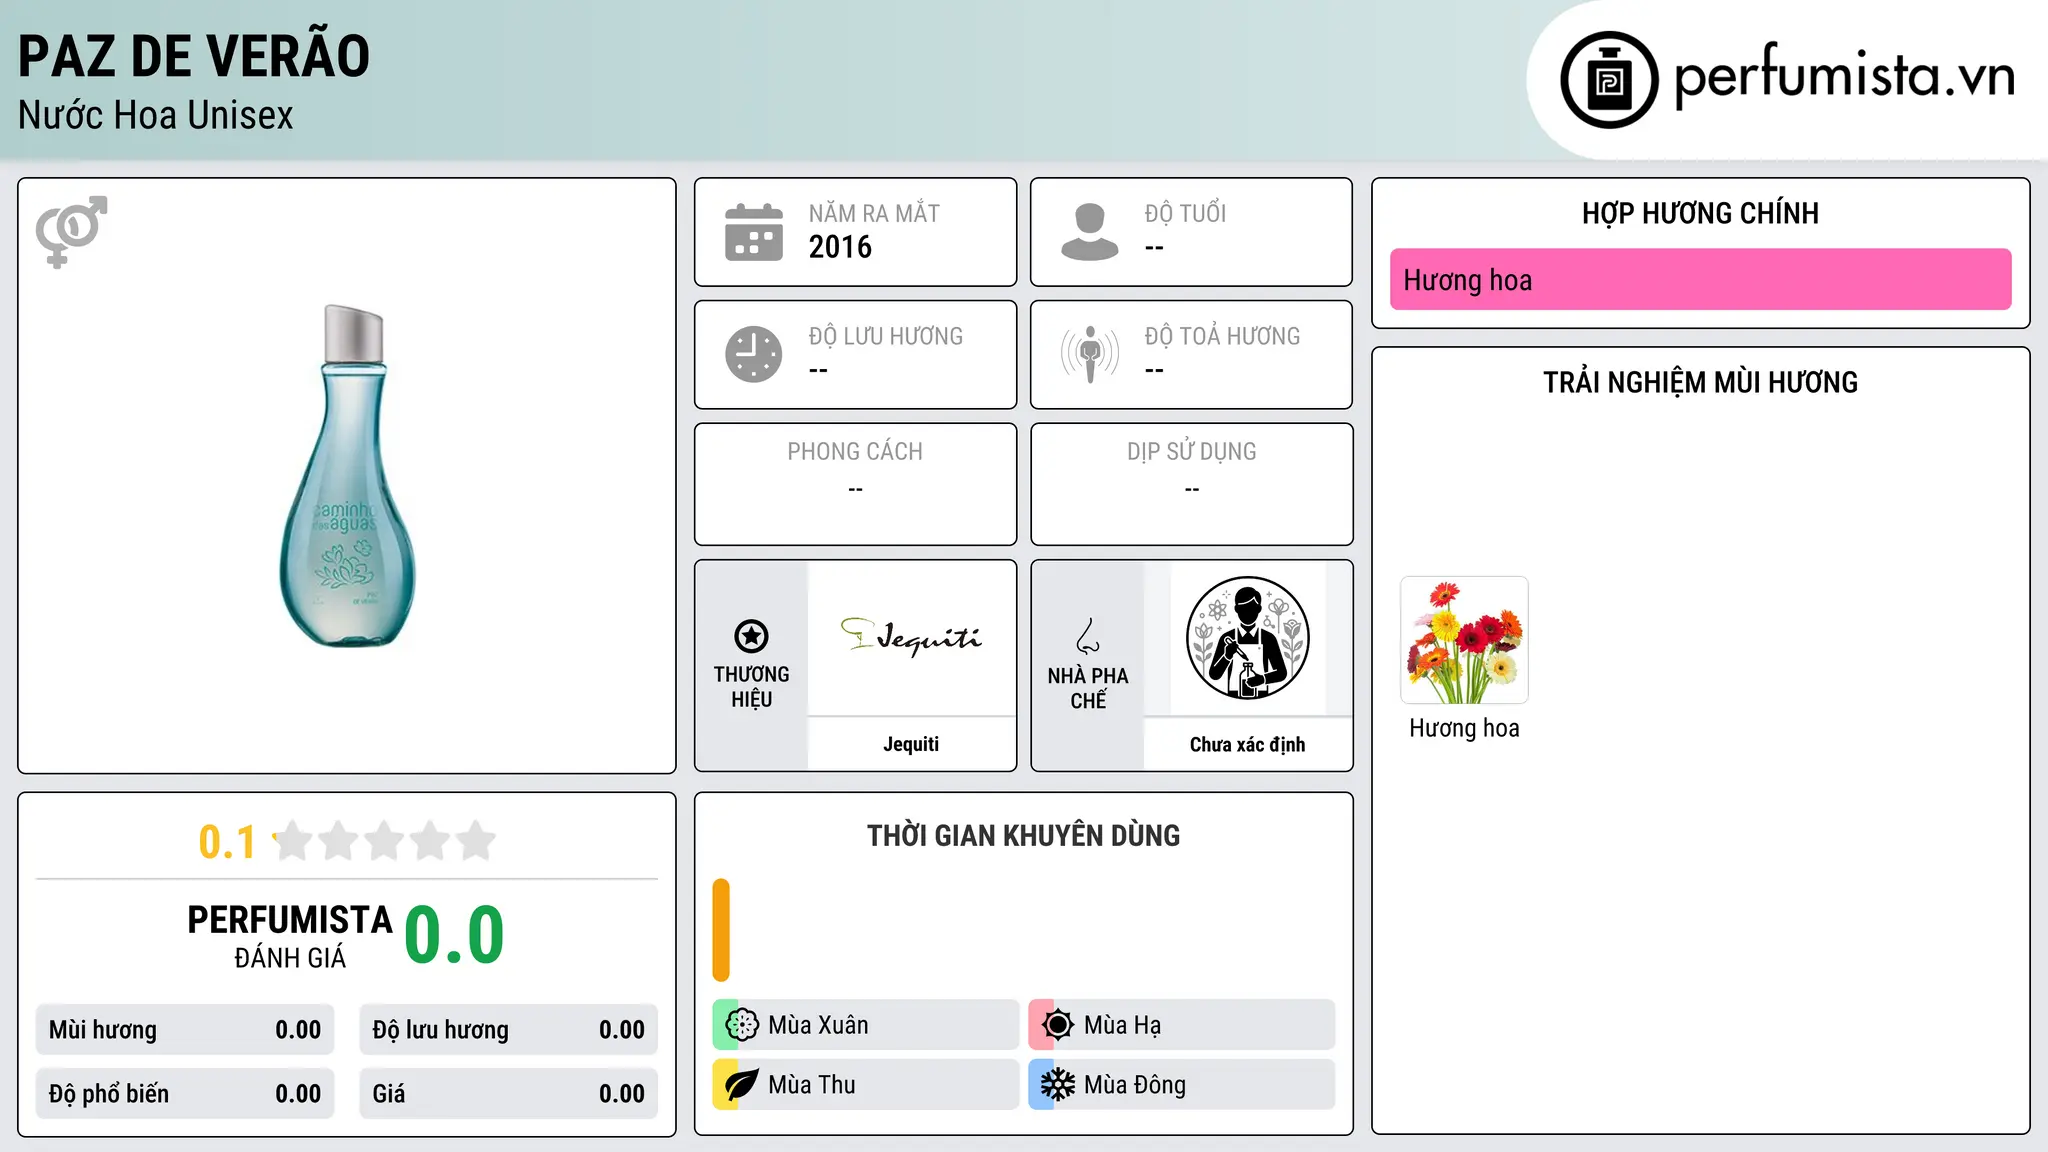Click the Hương hoa flower bouquet thumbnail
2048x1152 pixels.
1464,640
